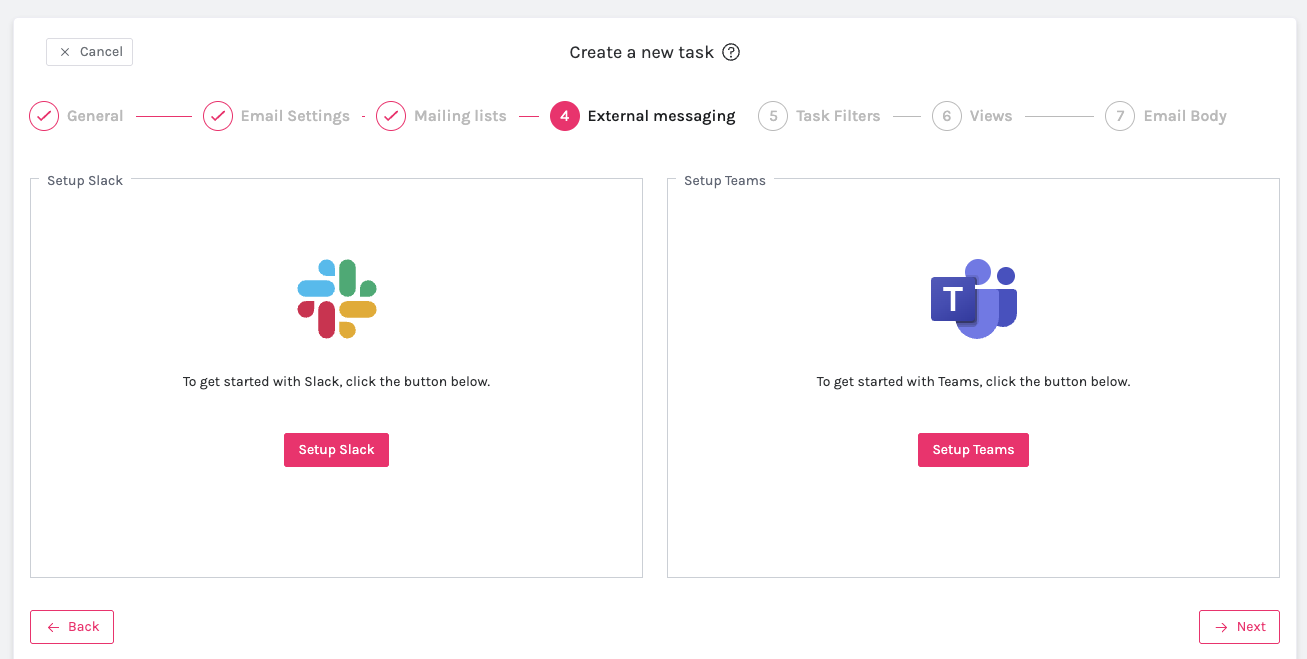
Task: Click the step 5 number circle
Action: click(x=773, y=116)
